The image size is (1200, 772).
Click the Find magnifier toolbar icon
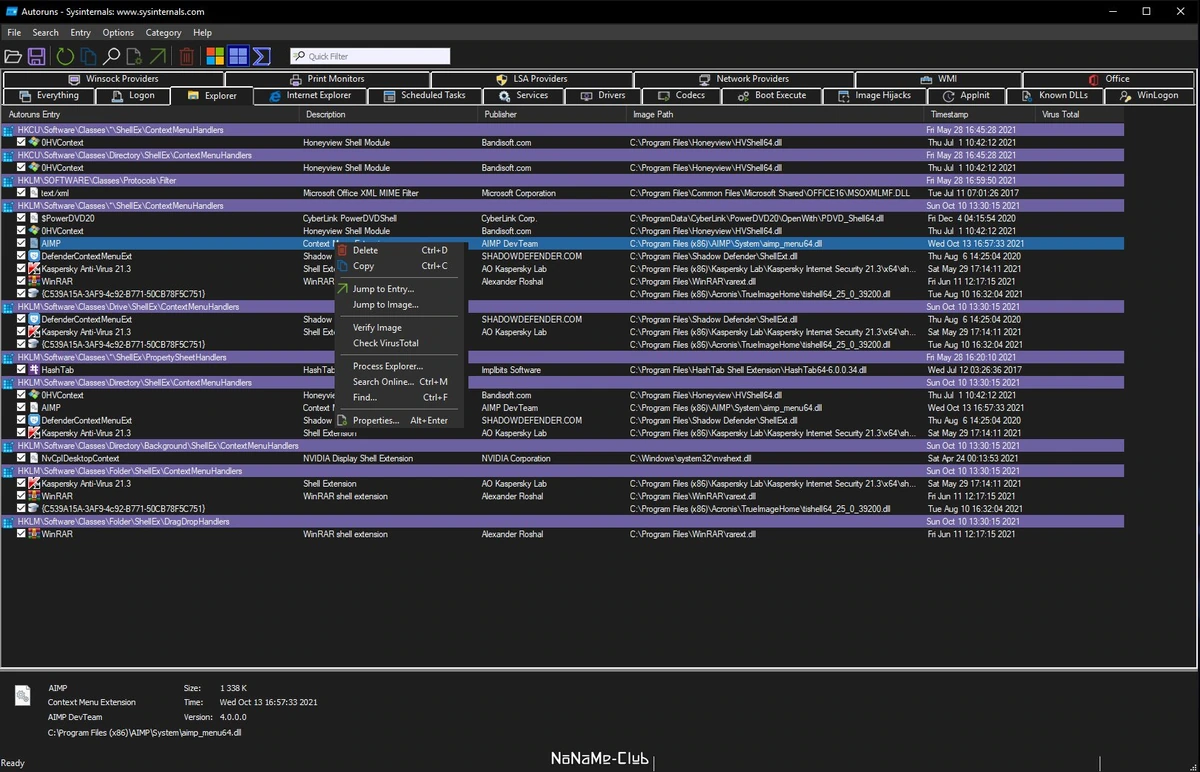point(112,57)
